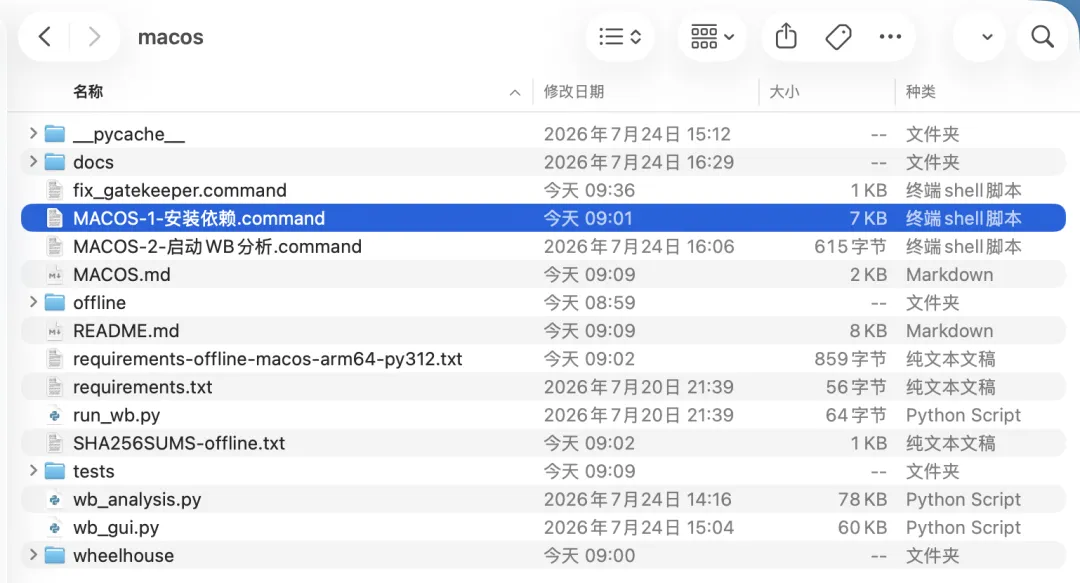Expand the offline folder disclosure arrow
The image size is (1080, 583).
(x=32, y=302)
